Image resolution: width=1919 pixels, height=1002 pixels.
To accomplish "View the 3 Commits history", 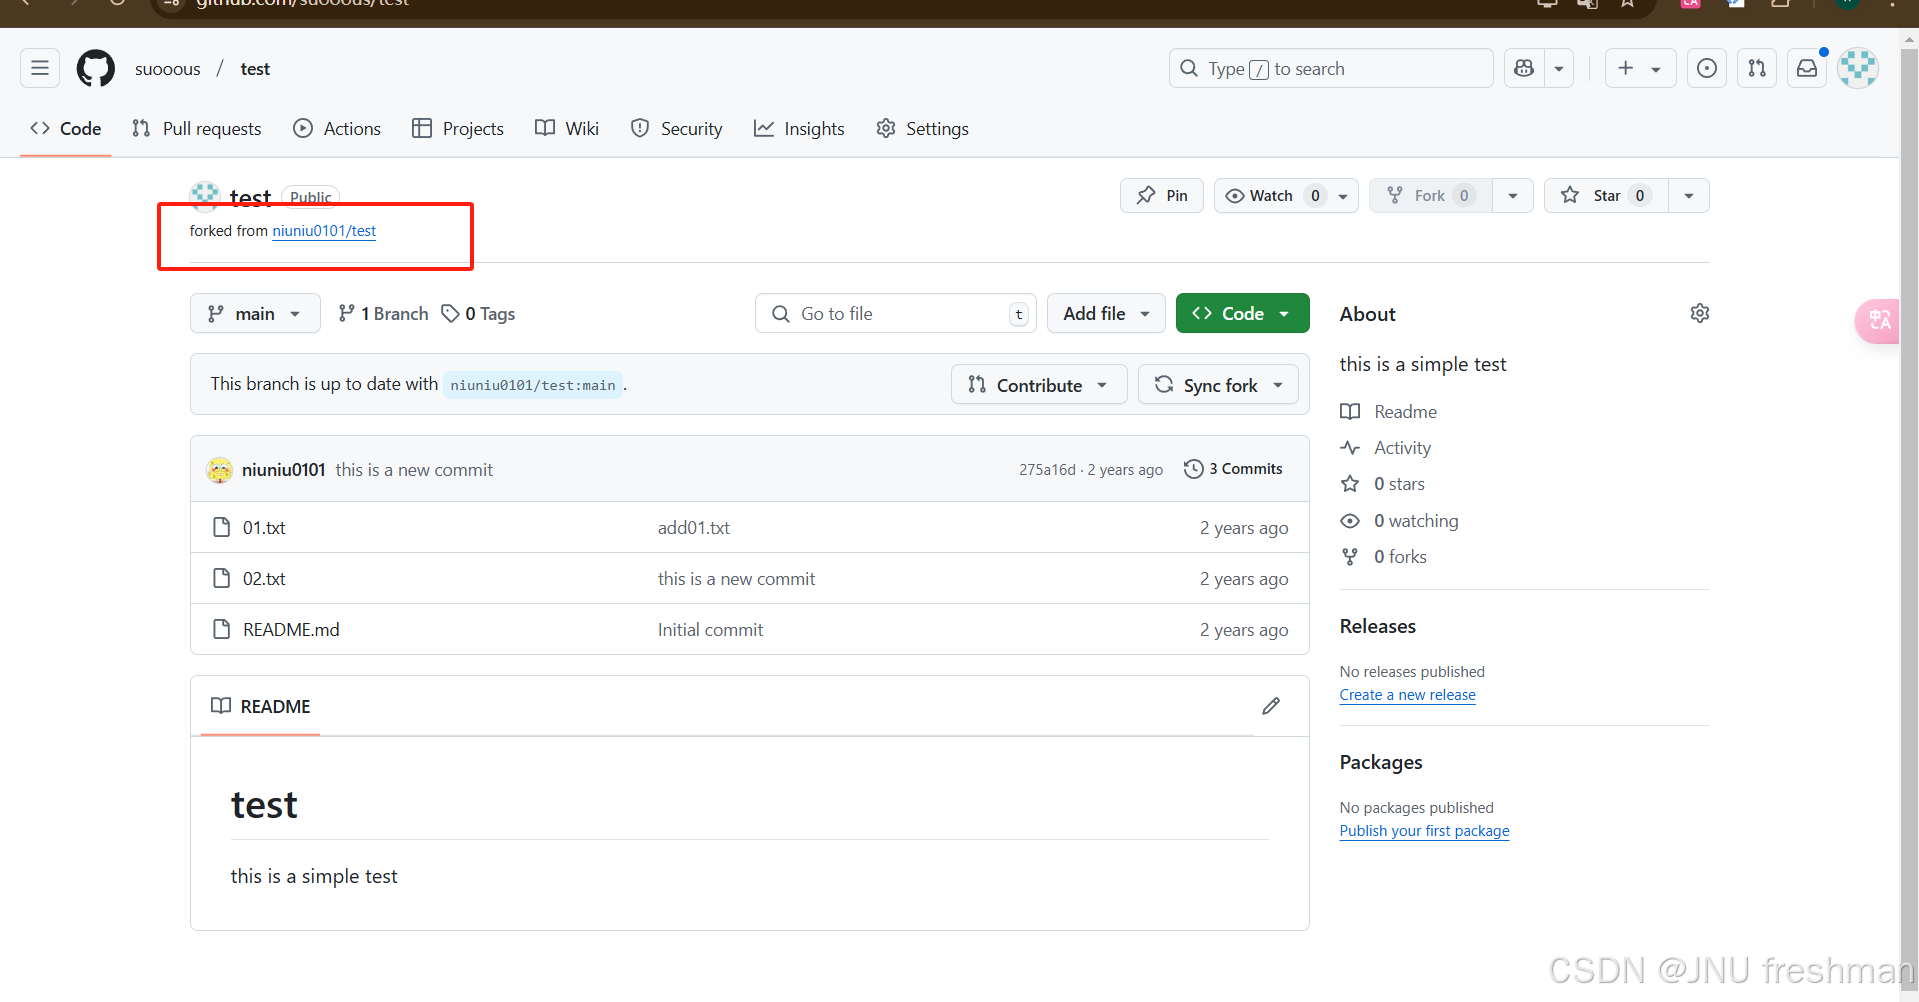I will (x=1233, y=469).
